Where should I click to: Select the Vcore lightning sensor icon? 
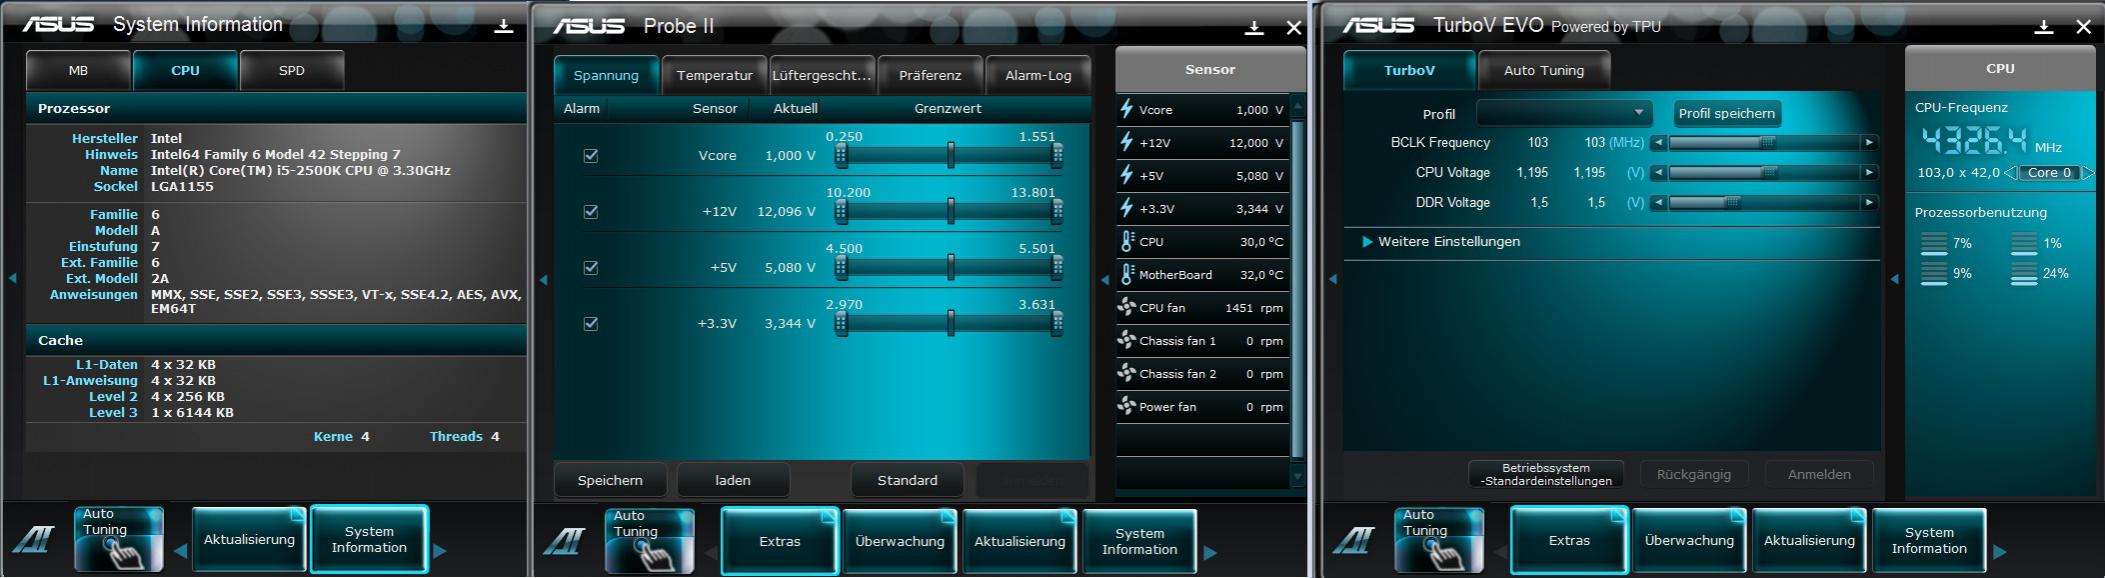coord(1127,109)
